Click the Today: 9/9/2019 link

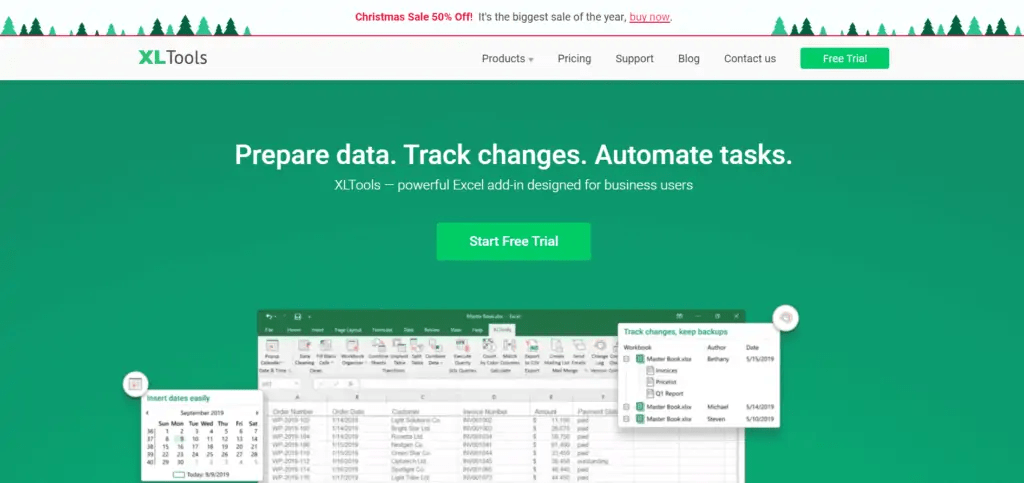click(202, 475)
